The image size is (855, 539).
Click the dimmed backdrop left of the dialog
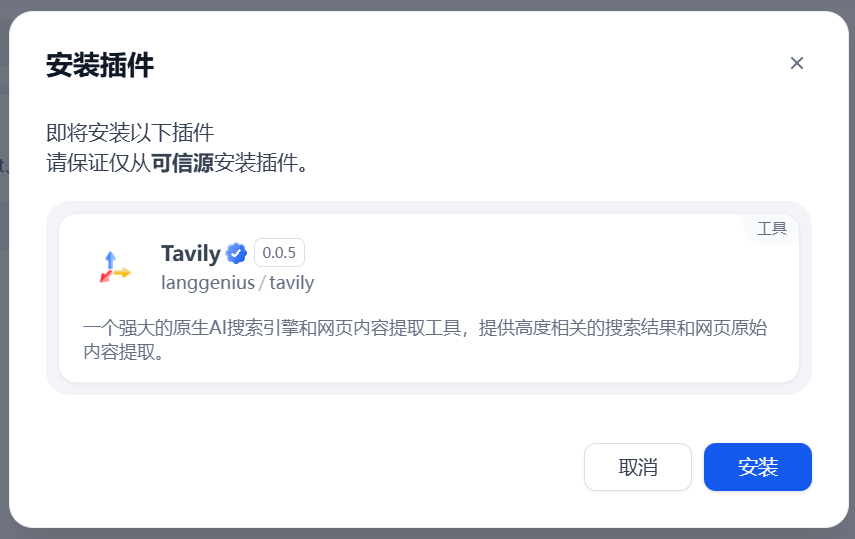4,300
